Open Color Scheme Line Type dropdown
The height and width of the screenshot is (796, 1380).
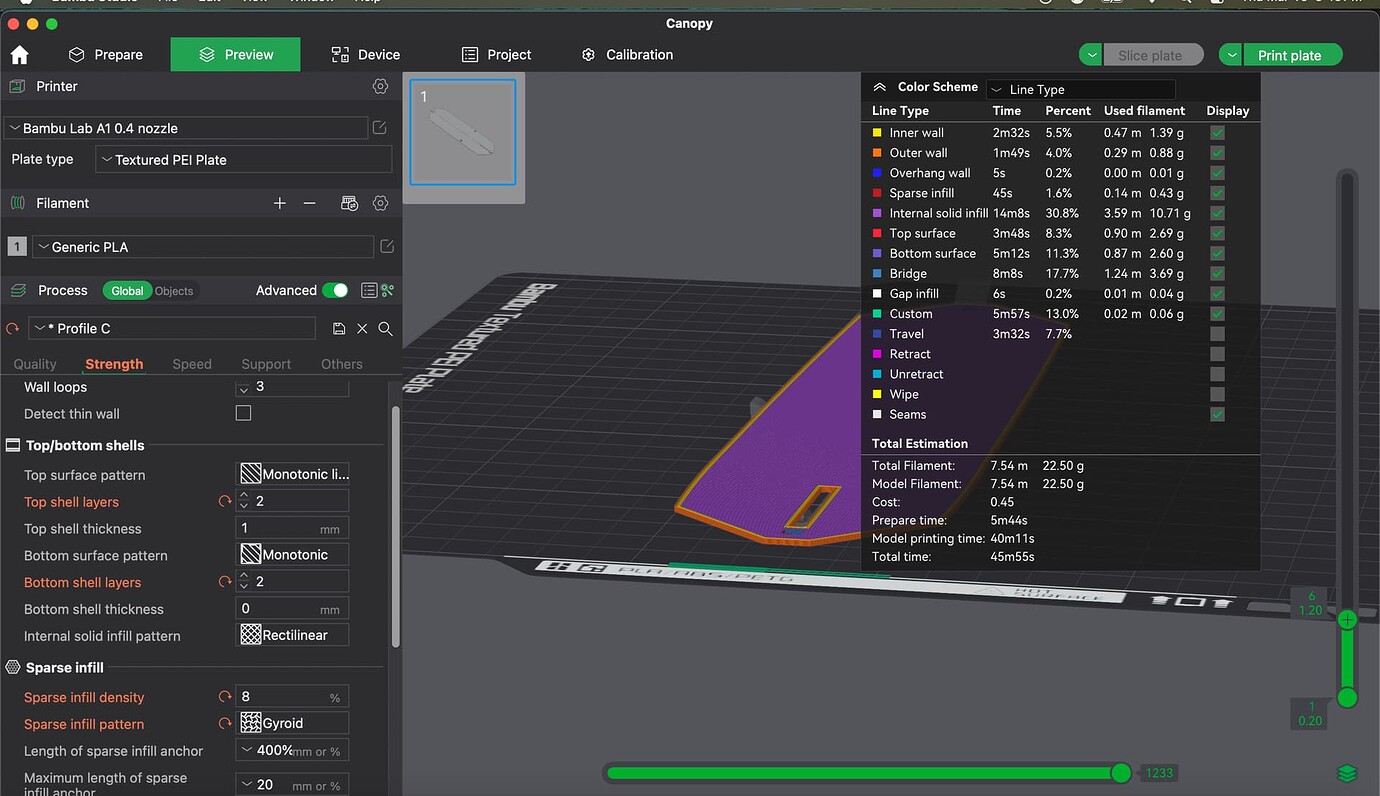tap(1080, 89)
